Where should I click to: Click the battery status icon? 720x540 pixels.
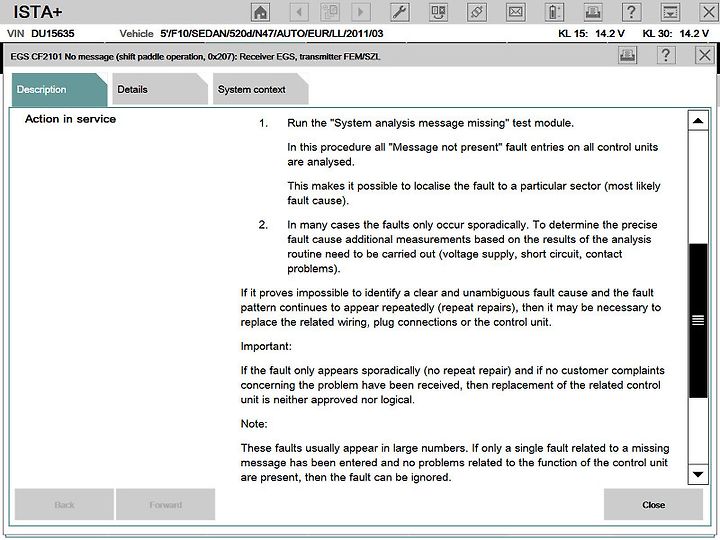click(554, 12)
